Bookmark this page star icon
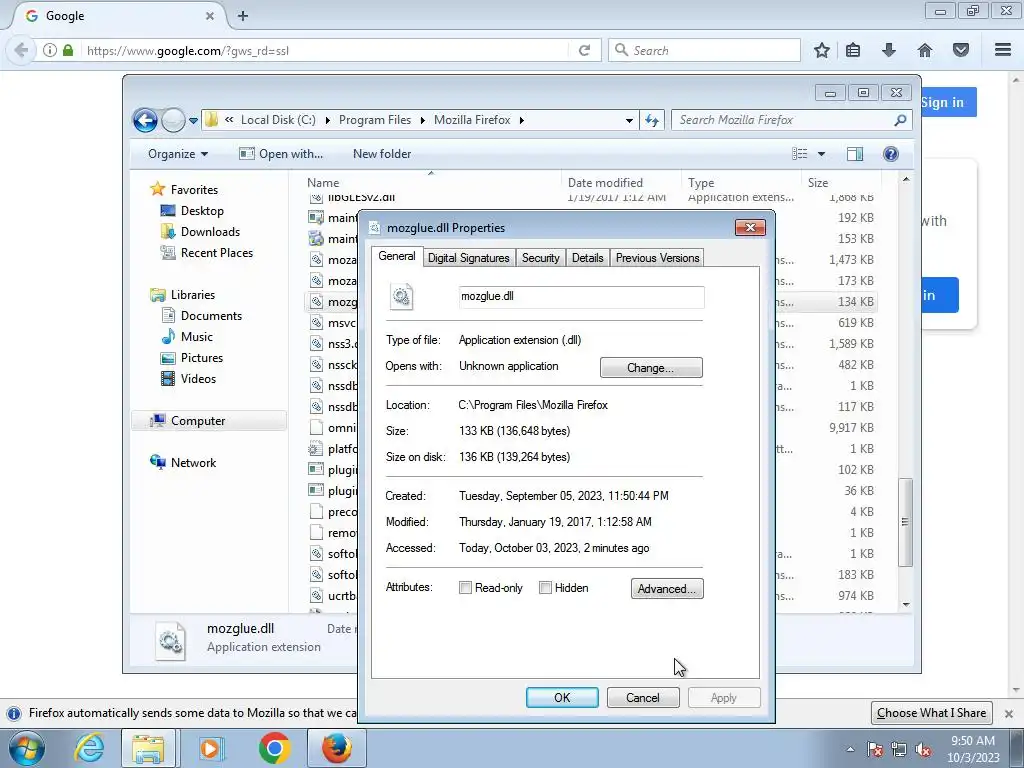The width and height of the screenshot is (1024, 768). point(822,50)
